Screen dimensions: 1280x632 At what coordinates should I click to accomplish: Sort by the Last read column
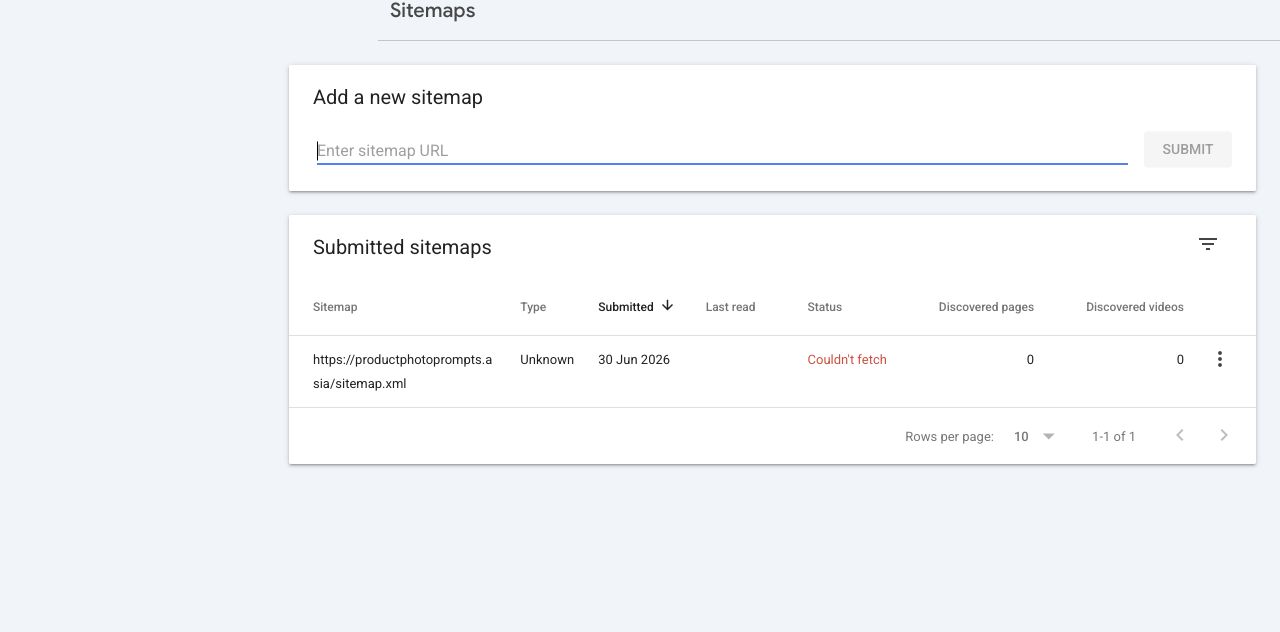[x=730, y=307]
